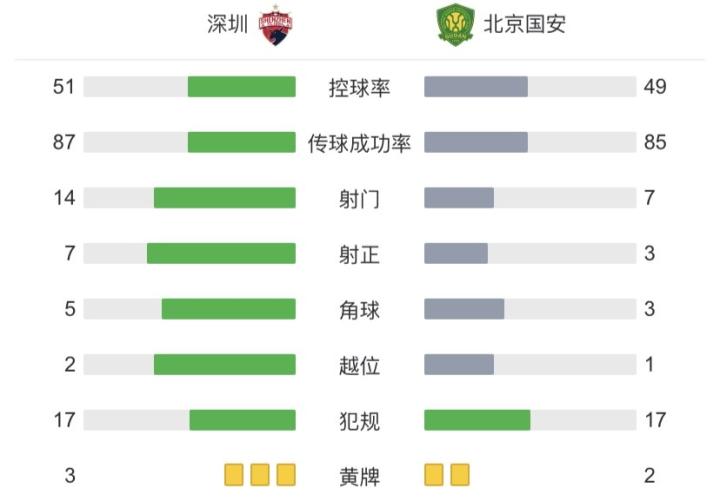This screenshot has width=720, height=501.
Task: Click Beijing Guoan's second yellow card icon
Action: [460, 475]
